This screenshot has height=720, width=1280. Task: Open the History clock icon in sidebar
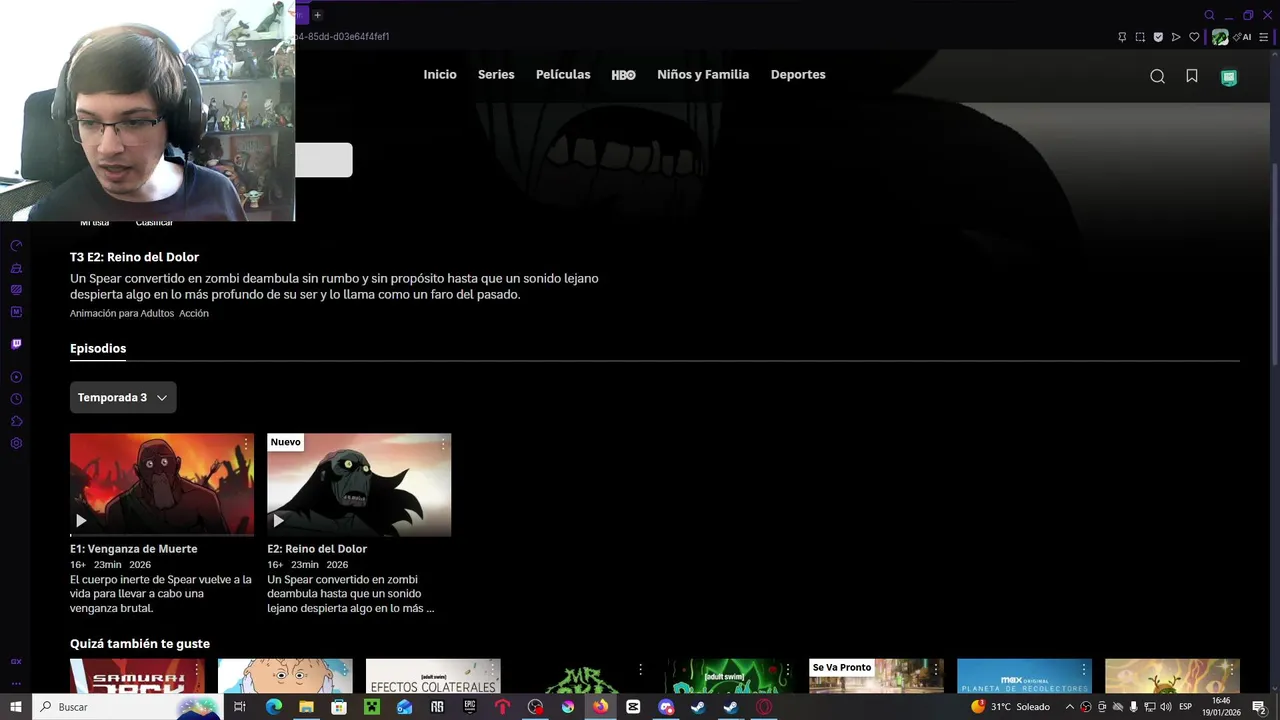pos(16,399)
